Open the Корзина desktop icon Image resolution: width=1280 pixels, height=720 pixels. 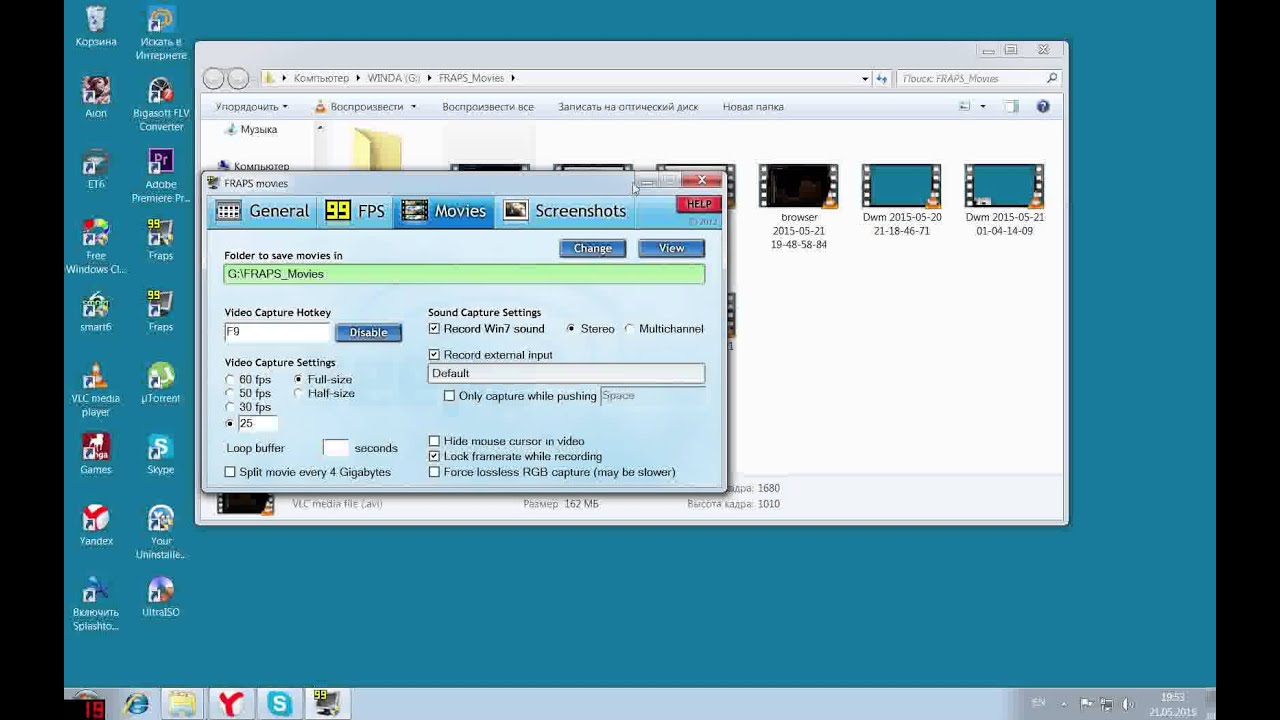tap(96, 27)
